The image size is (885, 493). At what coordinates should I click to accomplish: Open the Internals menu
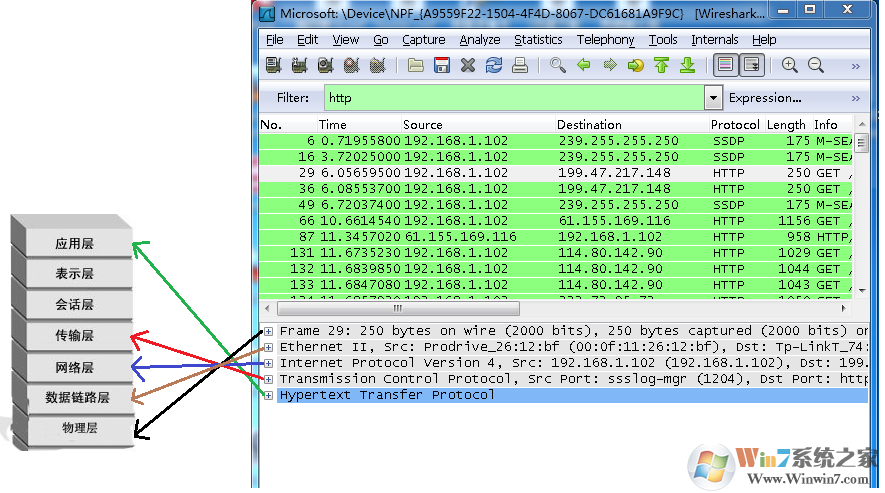tap(715, 40)
